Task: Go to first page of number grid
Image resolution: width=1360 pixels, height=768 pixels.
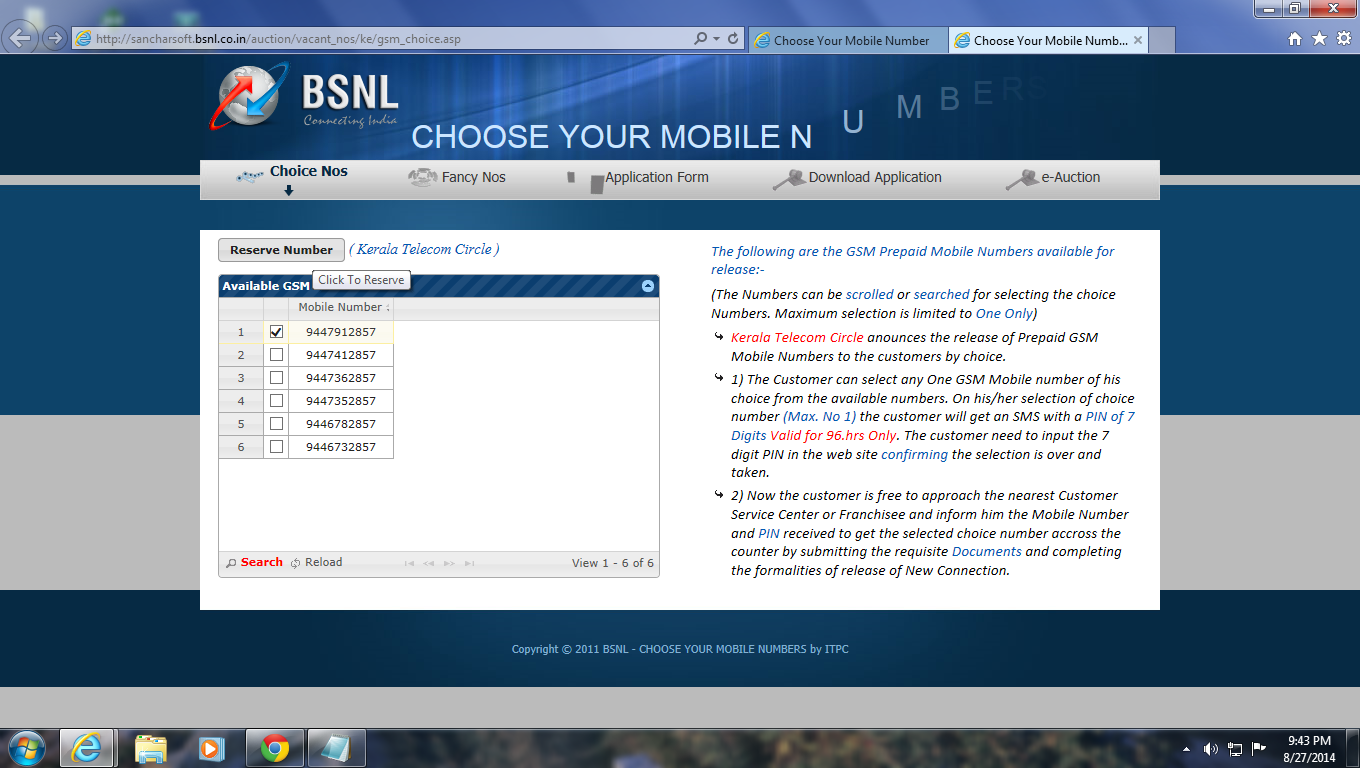Action: (x=409, y=563)
